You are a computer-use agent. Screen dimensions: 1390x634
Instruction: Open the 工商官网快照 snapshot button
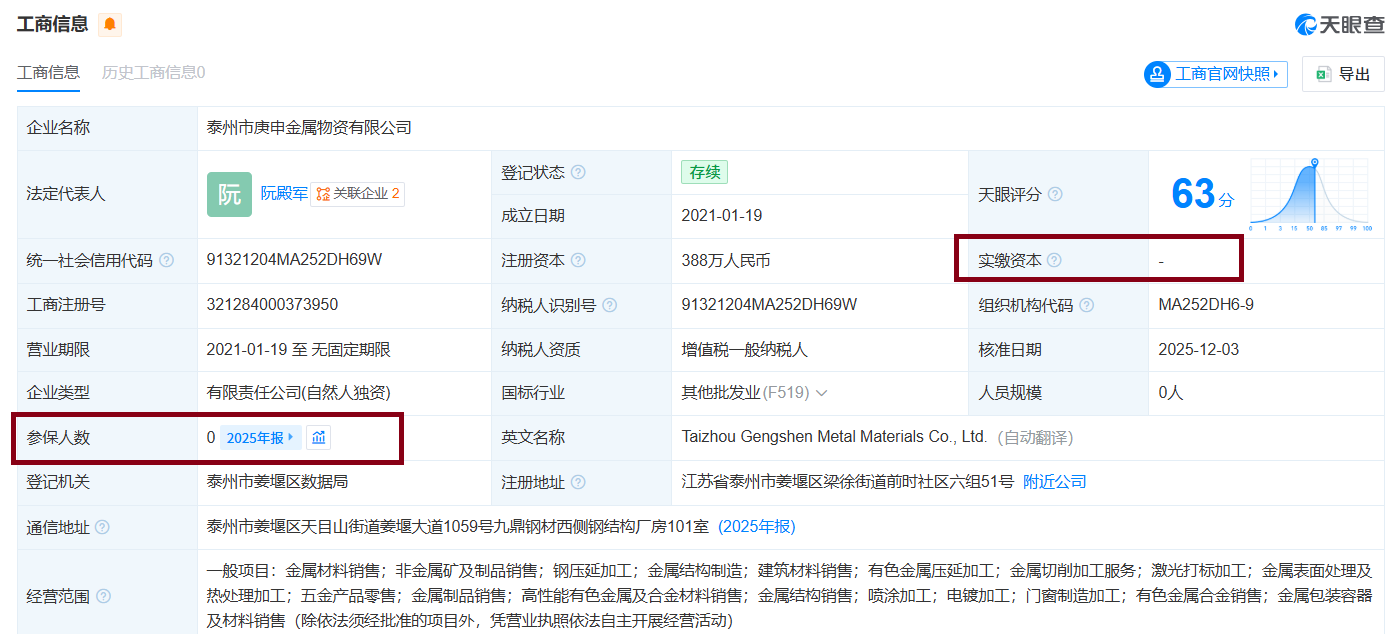click(1216, 74)
